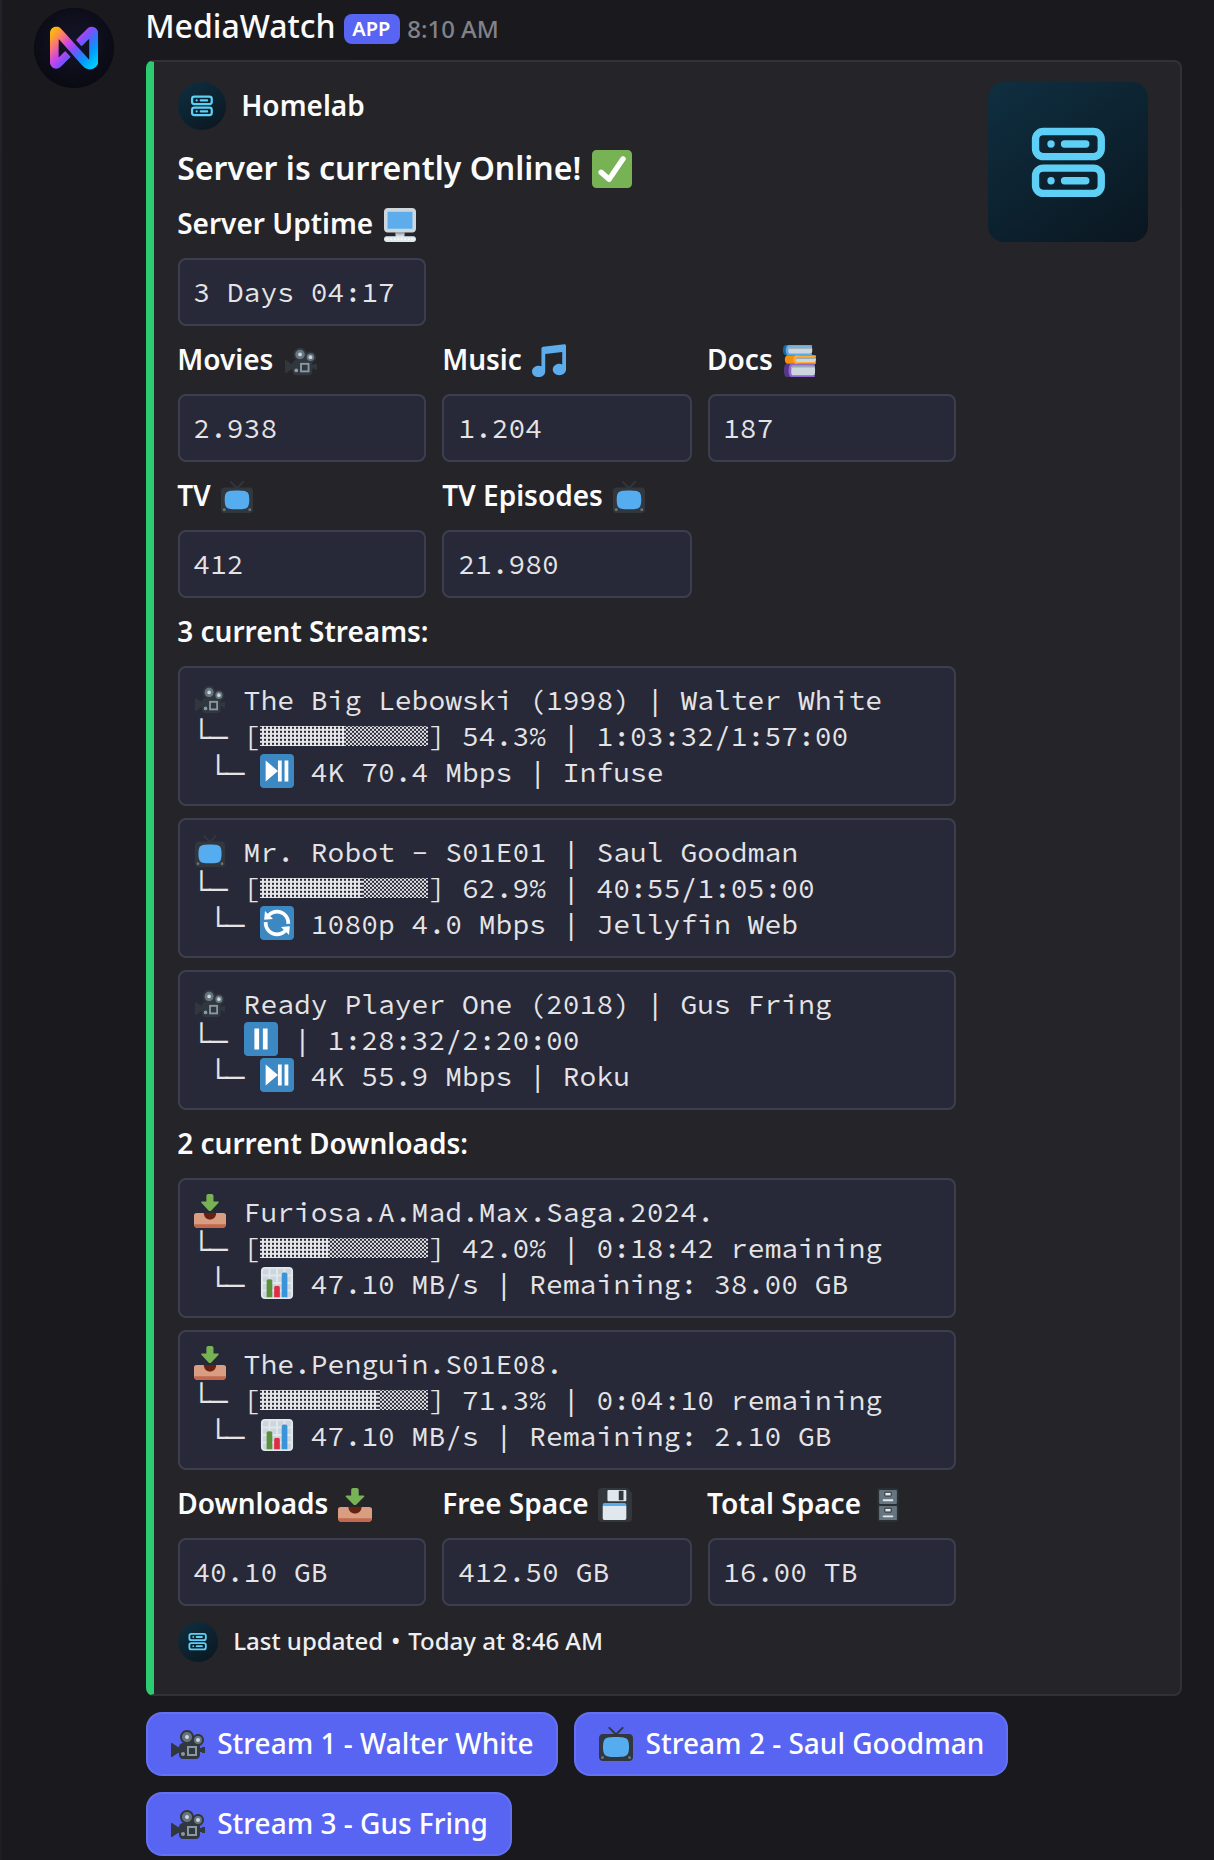Click the MediaWatch bot avatar
Viewport: 1214px width, 1860px height.
[74, 48]
